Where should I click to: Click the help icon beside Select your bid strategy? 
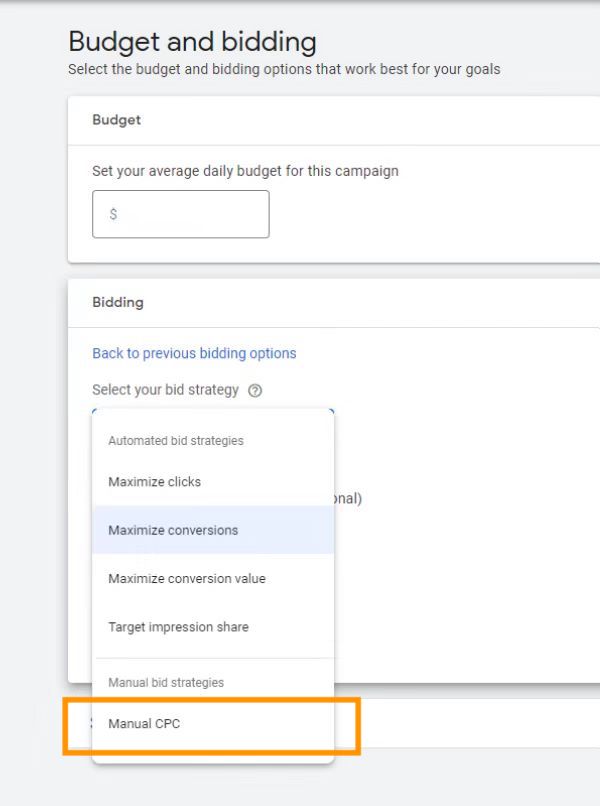(255, 391)
